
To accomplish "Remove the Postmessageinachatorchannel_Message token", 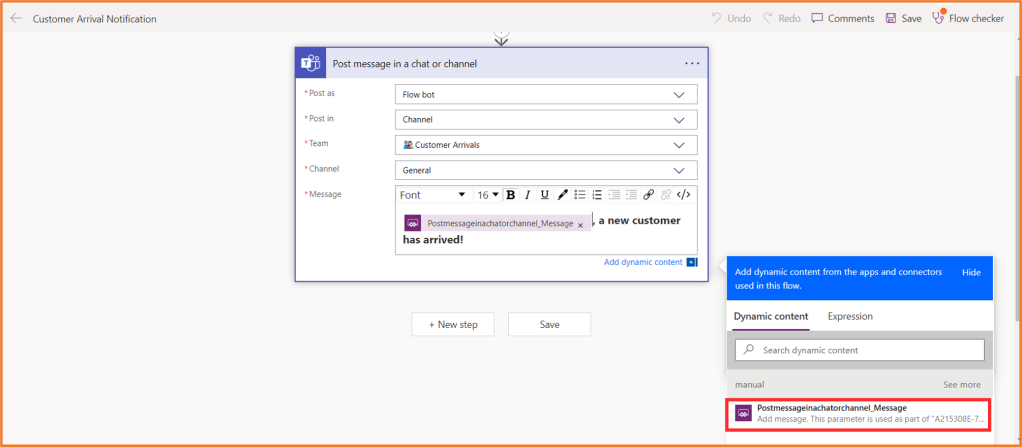I will 580,225.
